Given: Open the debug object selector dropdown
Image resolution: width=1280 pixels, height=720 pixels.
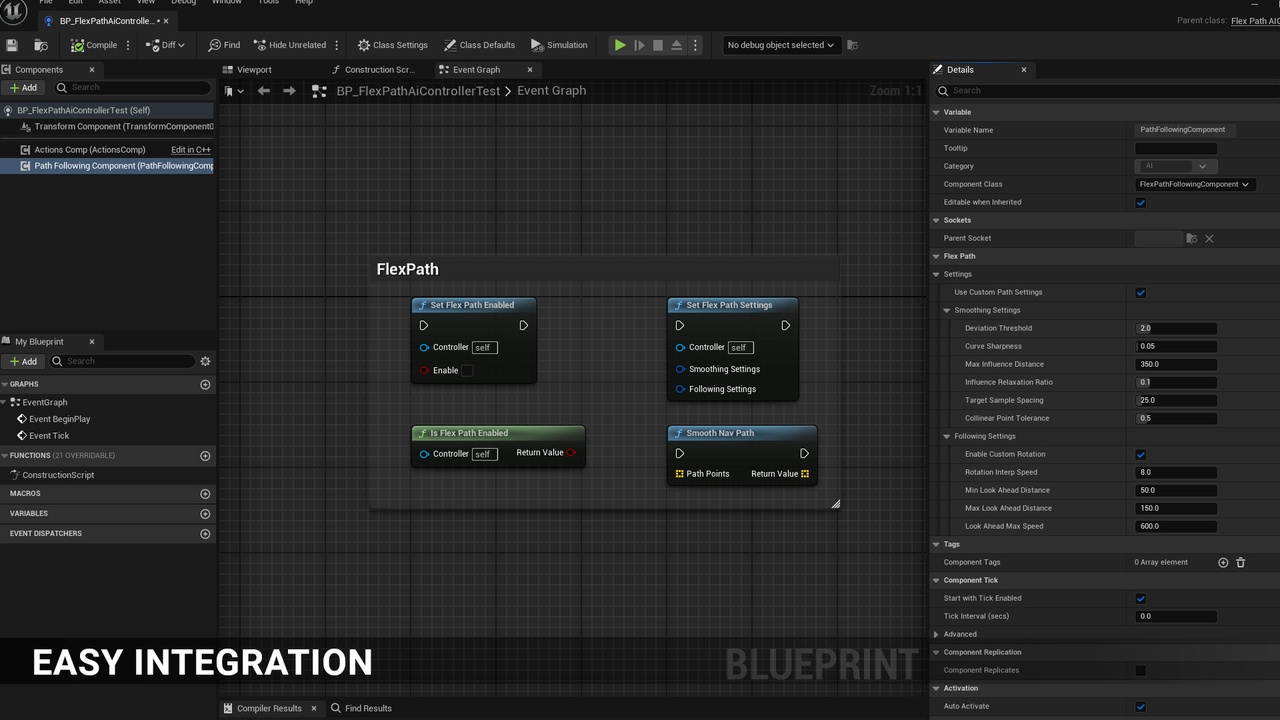Looking at the screenshot, I should point(780,45).
